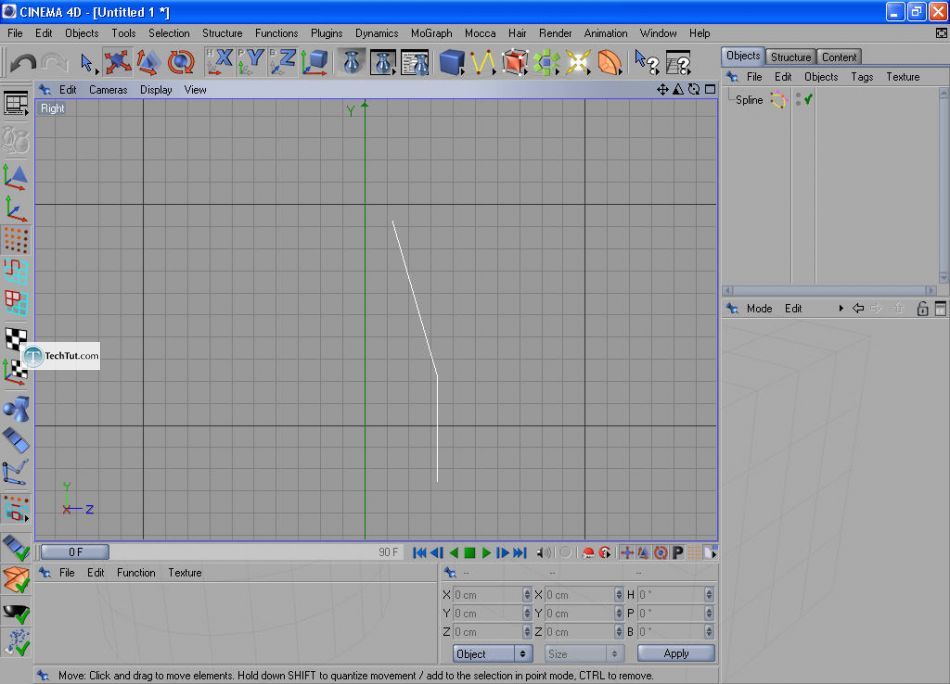Open the Structure menu
The image size is (950, 684).
click(x=222, y=33)
